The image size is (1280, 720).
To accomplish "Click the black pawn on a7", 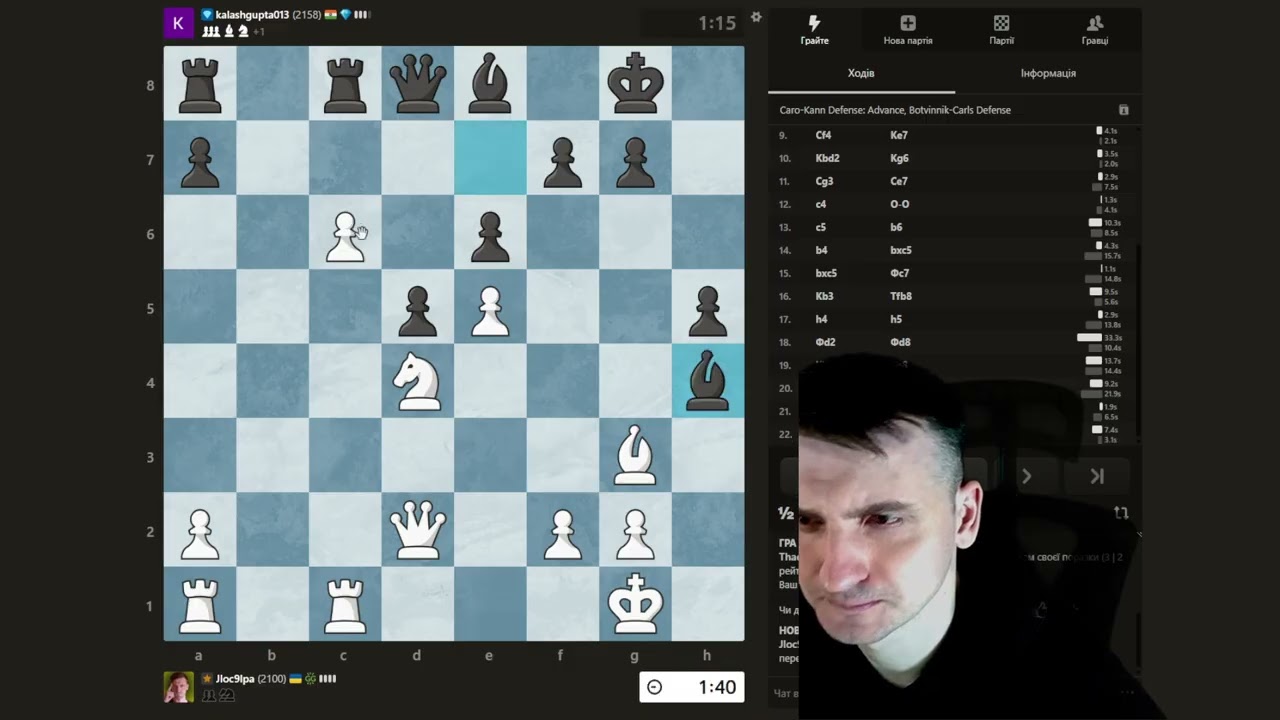I will tap(200, 160).
